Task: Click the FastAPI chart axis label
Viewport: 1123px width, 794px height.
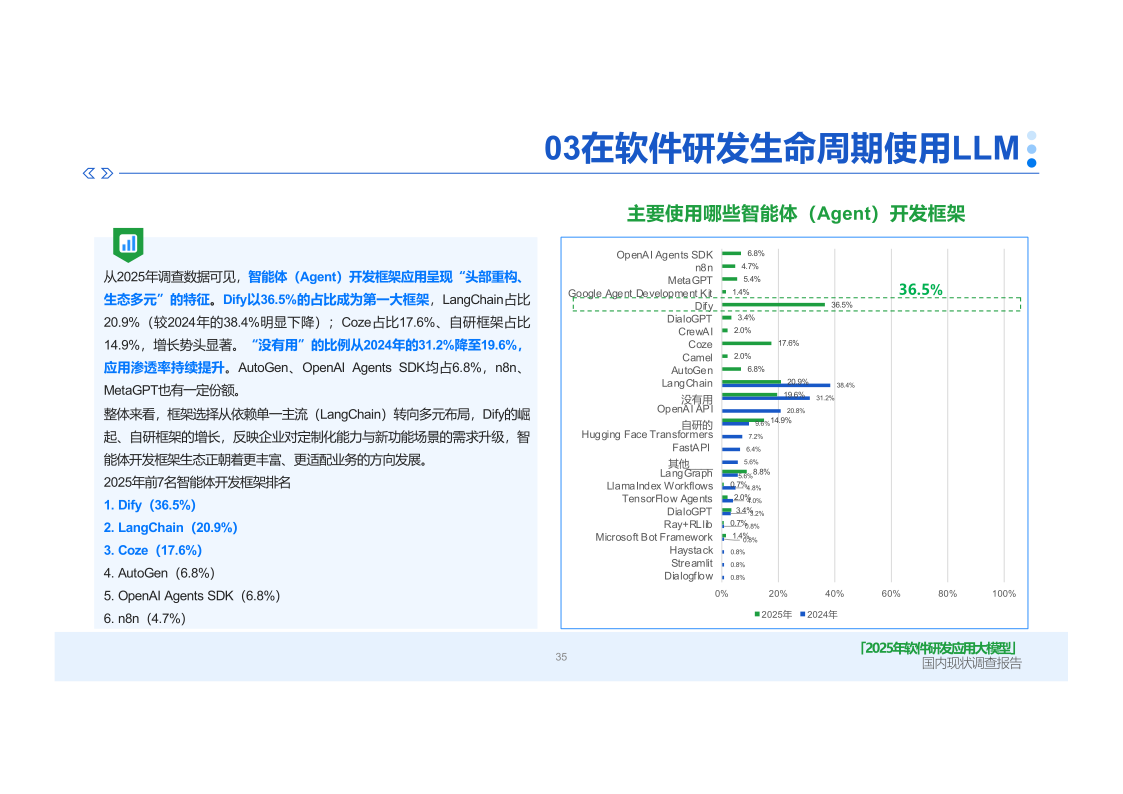Action: point(691,447)
